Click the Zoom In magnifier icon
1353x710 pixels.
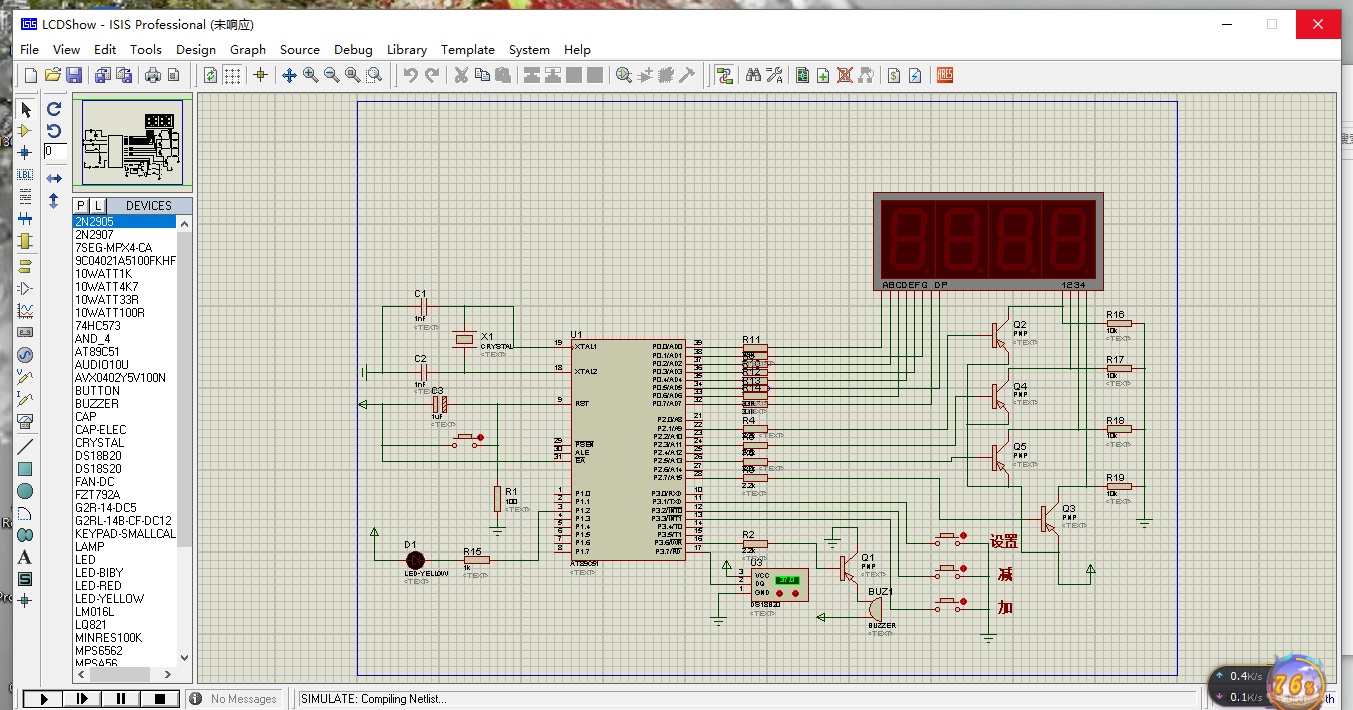310,75
